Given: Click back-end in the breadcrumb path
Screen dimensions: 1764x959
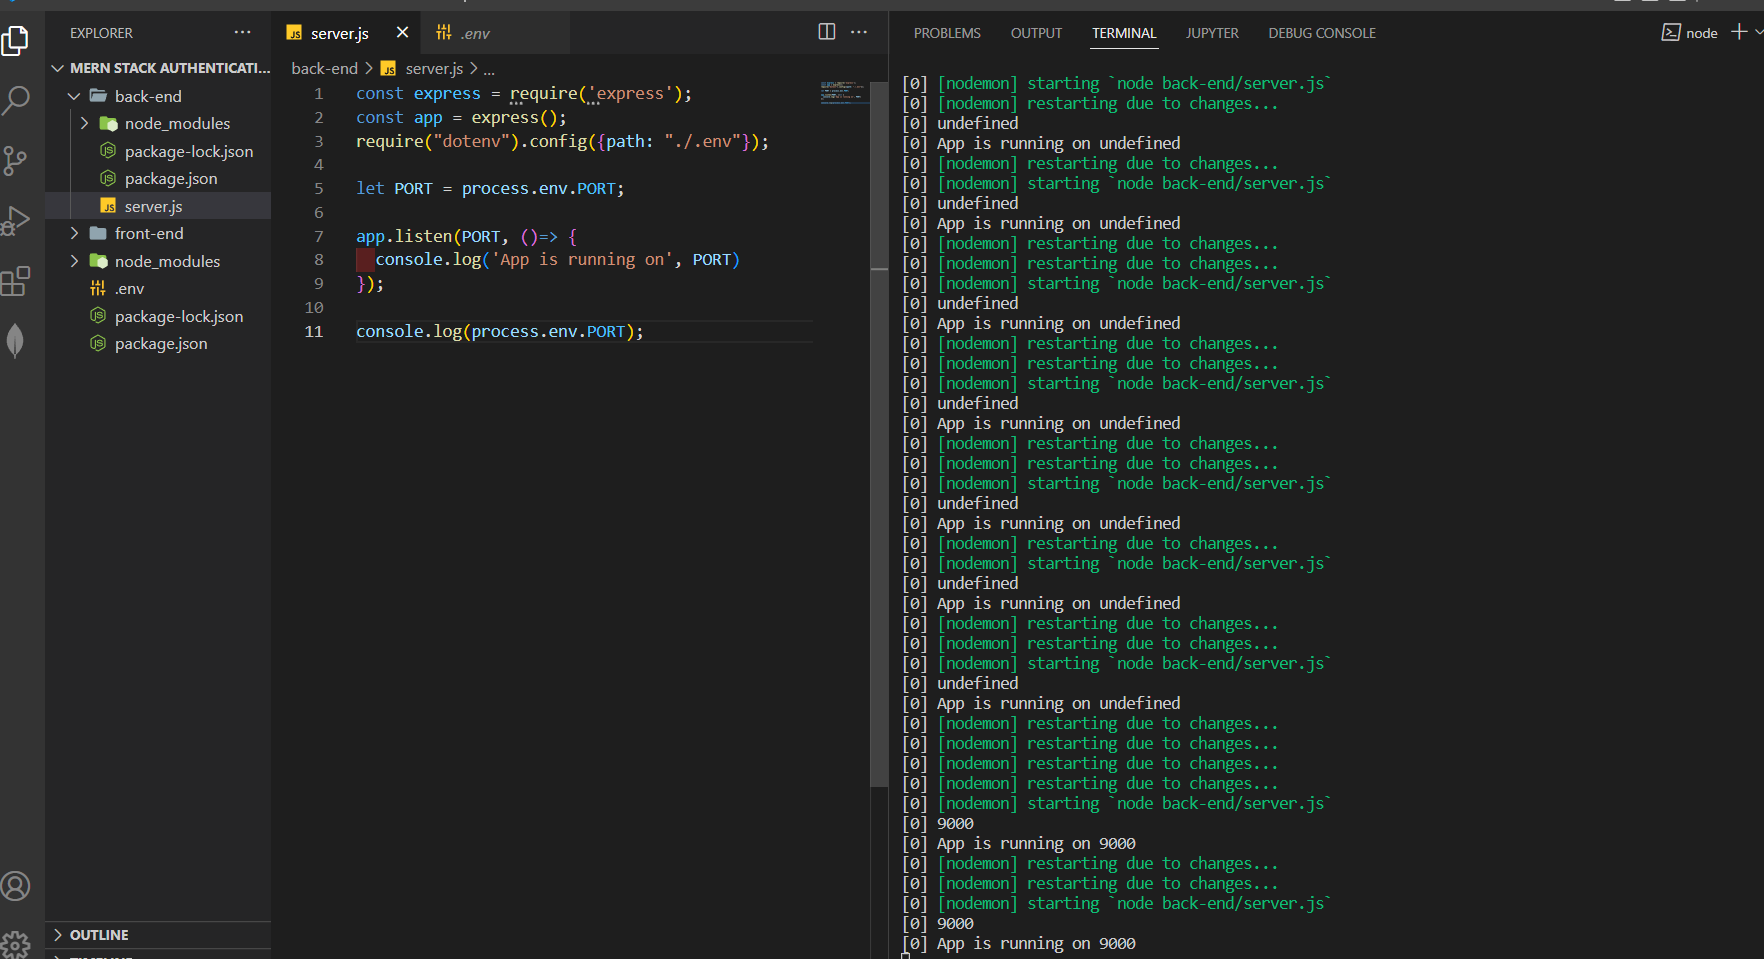Looking at the screenshot, I should point(324,68).
